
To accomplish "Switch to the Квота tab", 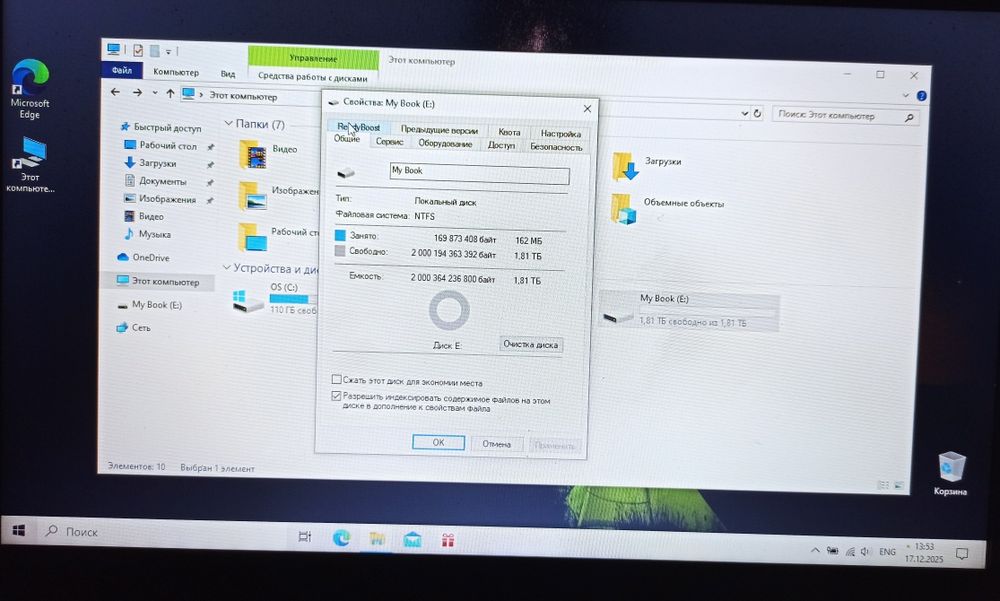I will point(509,131).
